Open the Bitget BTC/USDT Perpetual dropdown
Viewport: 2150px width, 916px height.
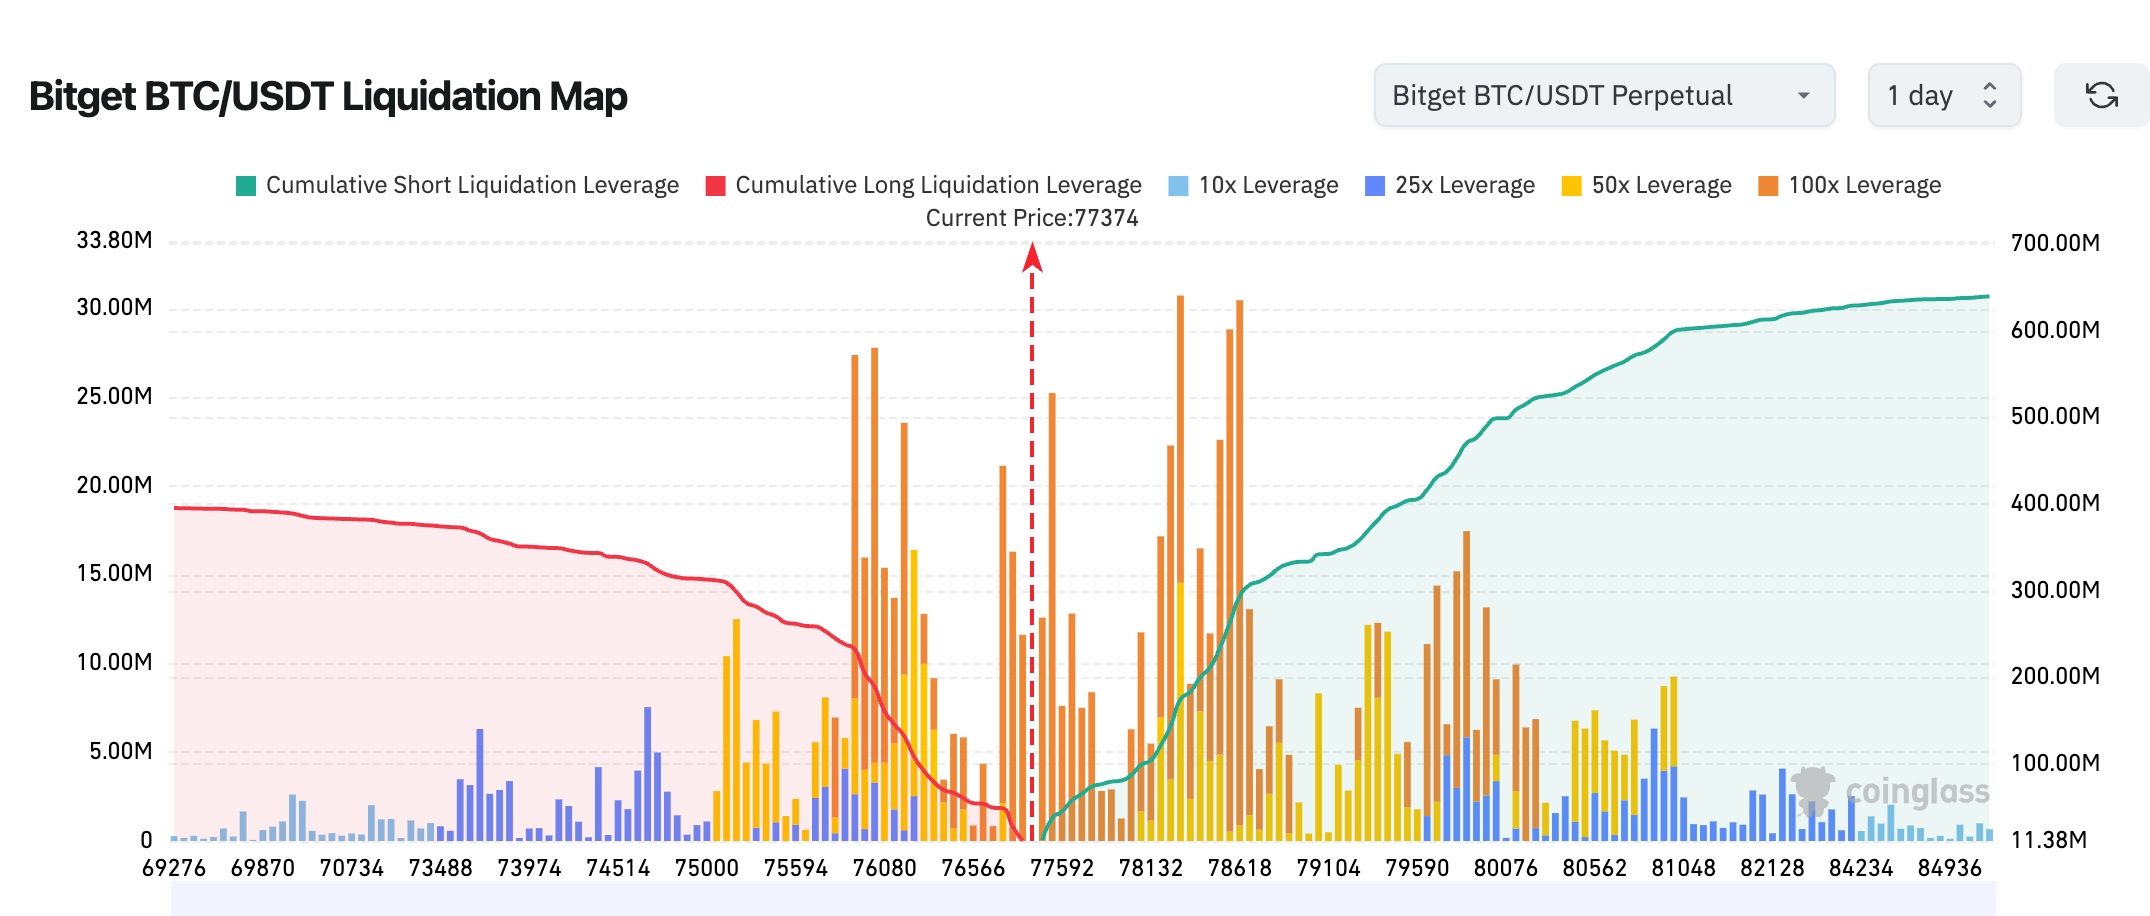[1604, 95]
